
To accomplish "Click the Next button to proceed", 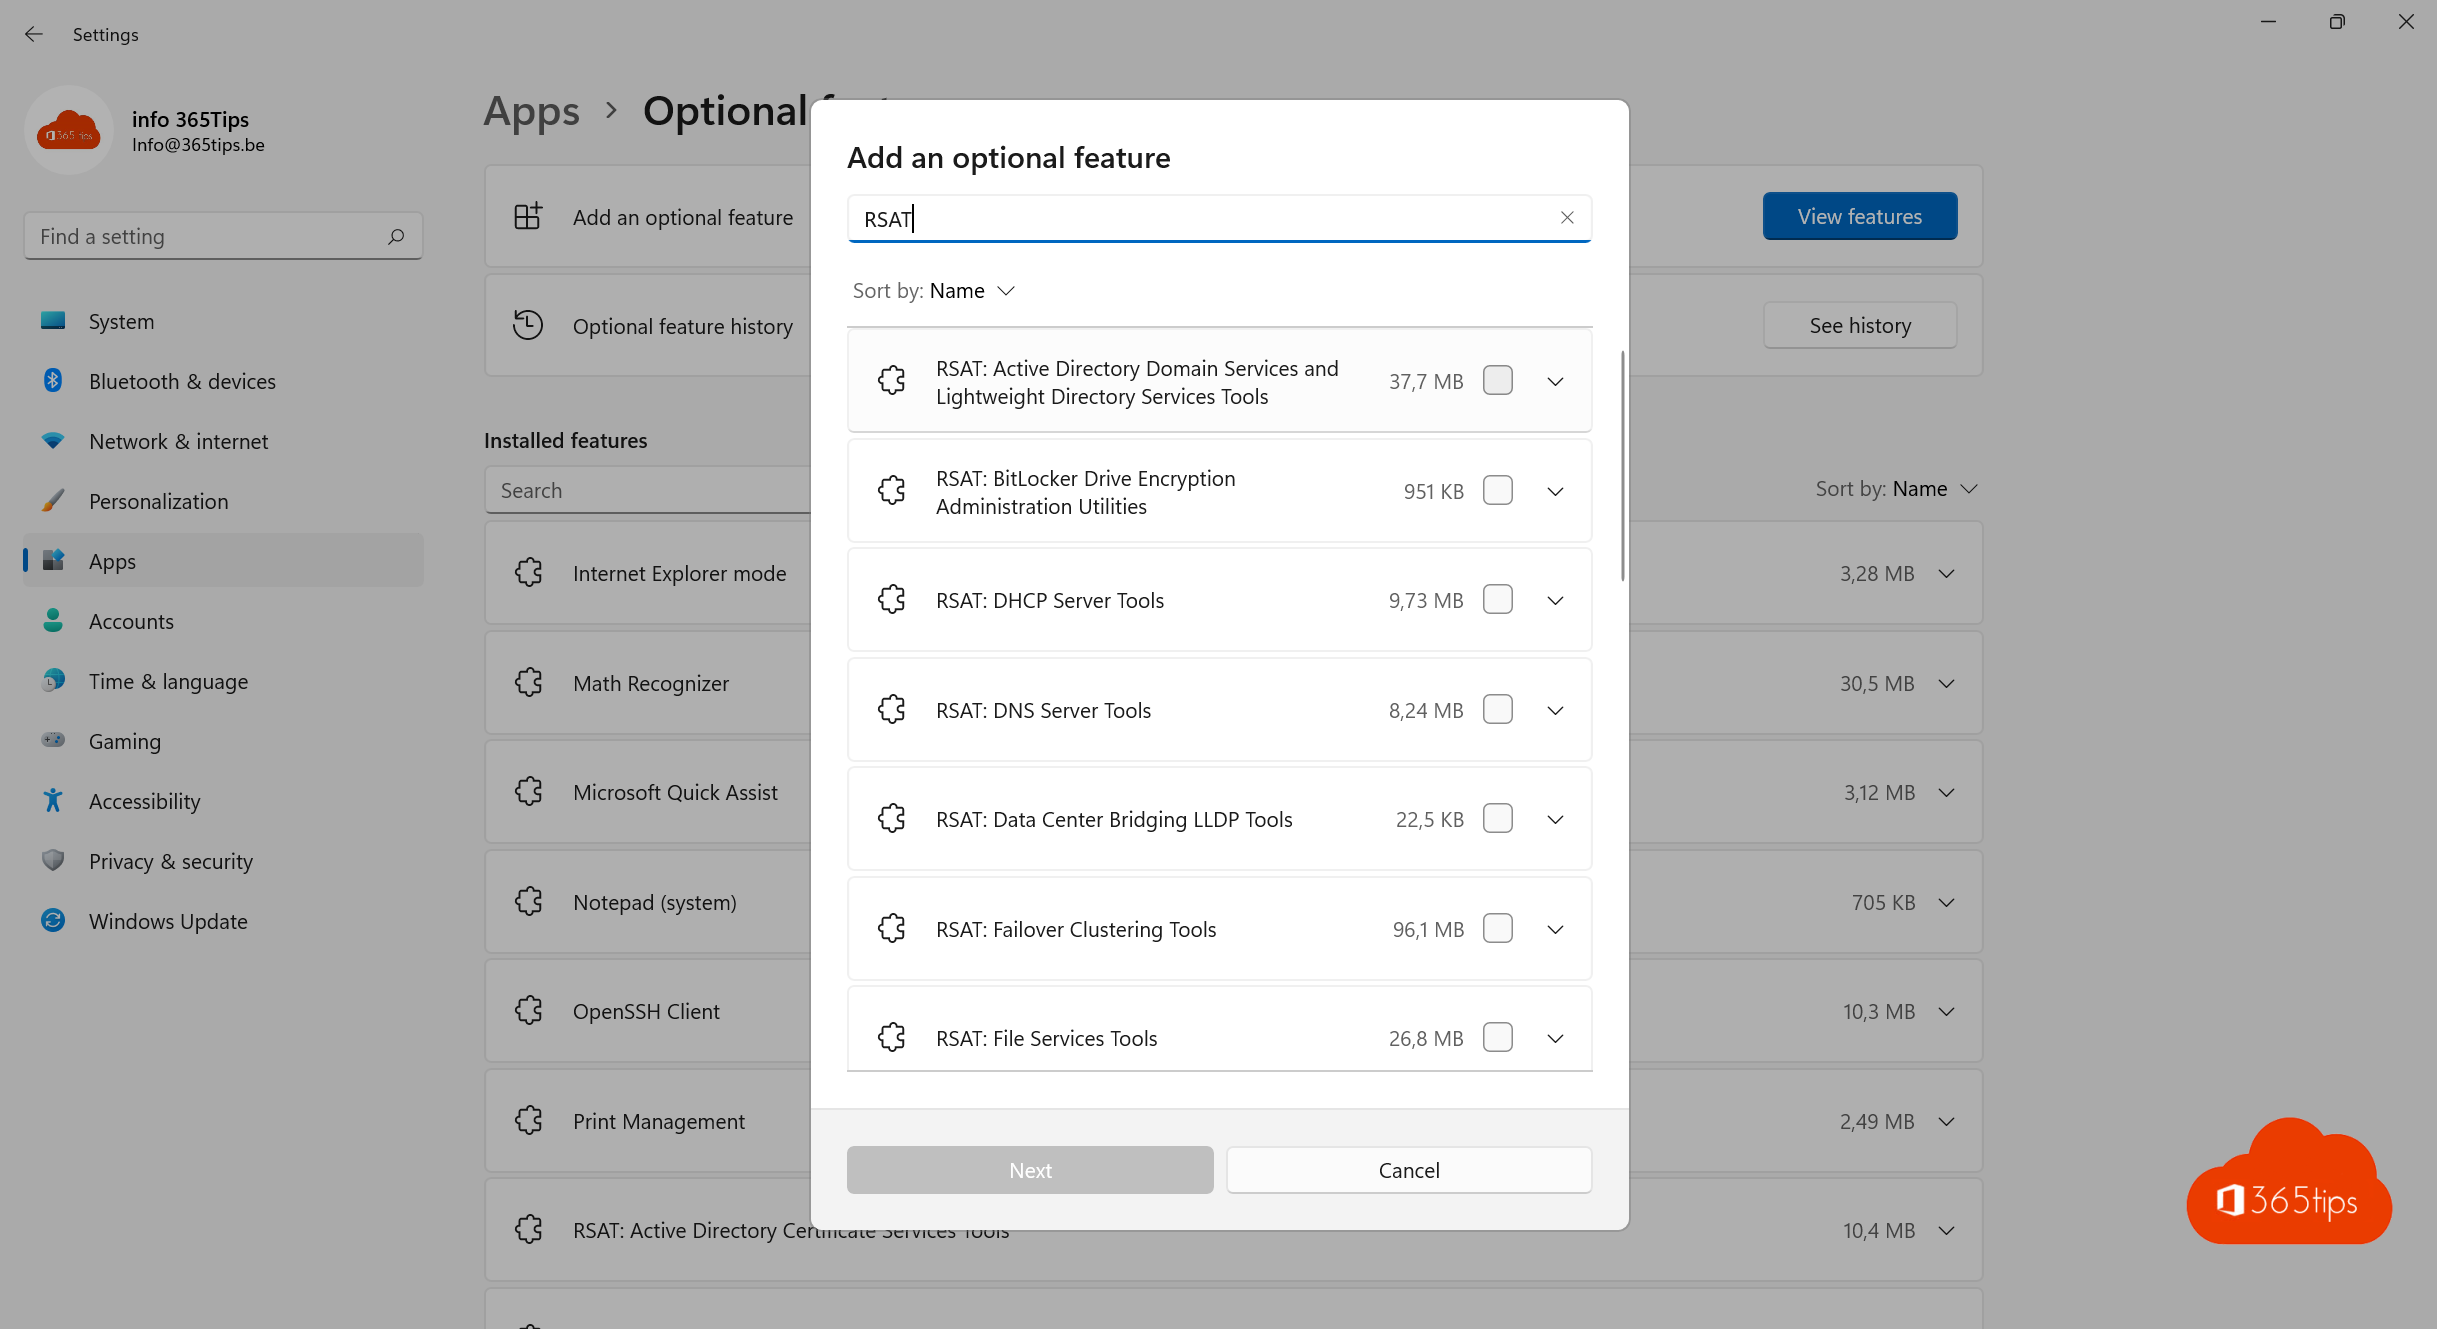I will pos(1029,1170).
